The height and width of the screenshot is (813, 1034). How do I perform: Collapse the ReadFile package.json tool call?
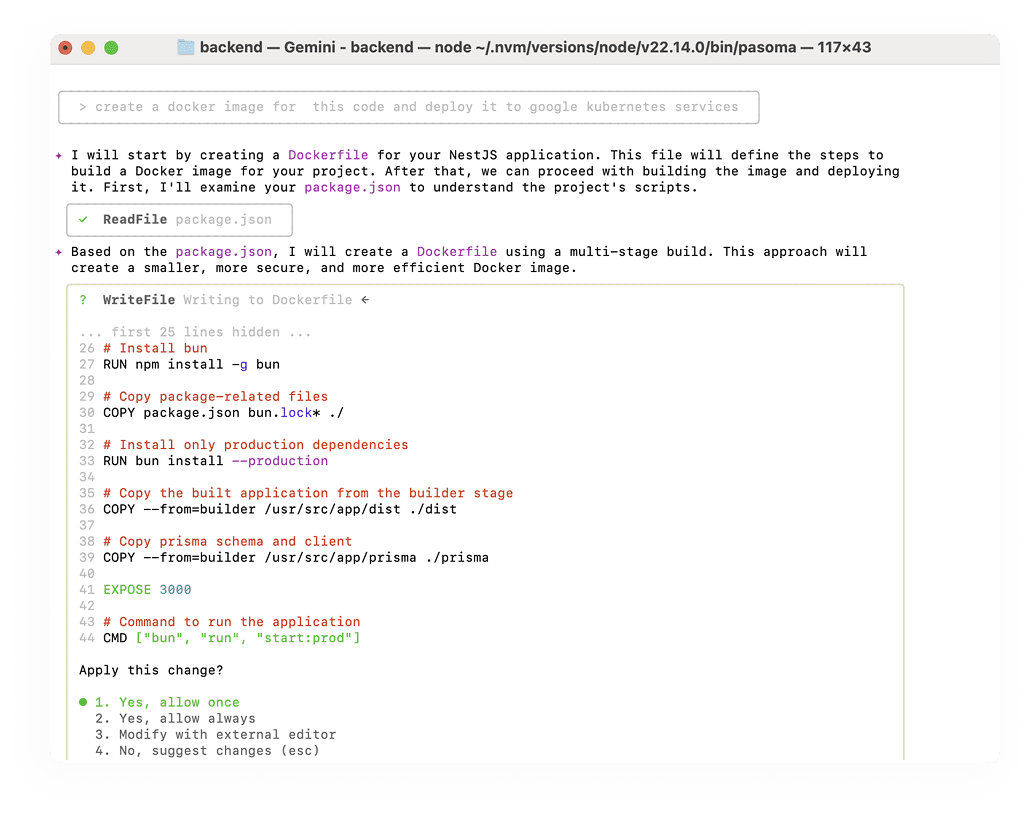[x=179, y=219]
